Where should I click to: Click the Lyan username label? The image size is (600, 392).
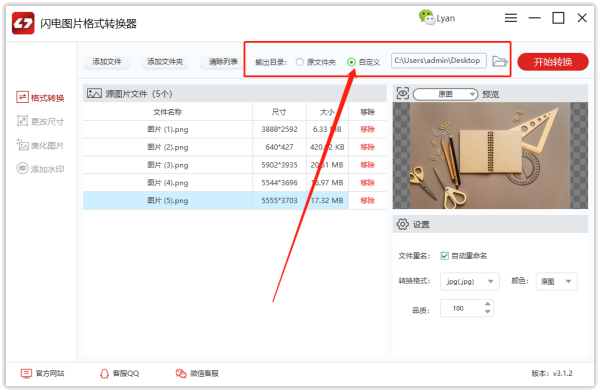[446, 18]
